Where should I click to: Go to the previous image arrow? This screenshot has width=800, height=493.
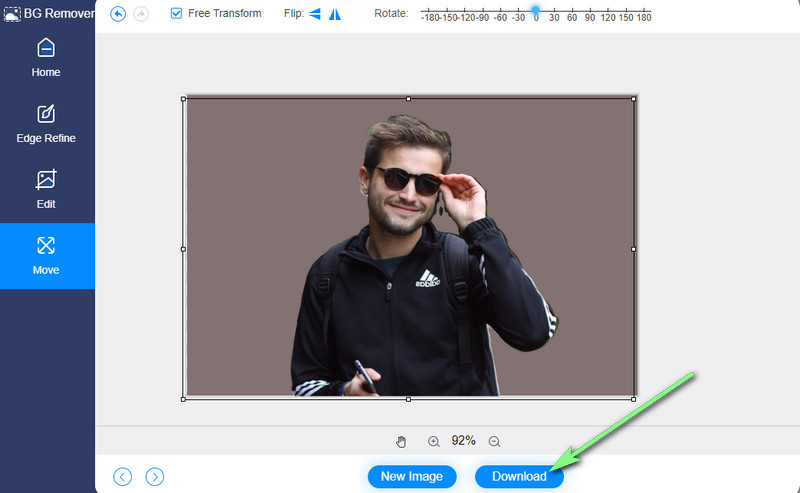123,477
